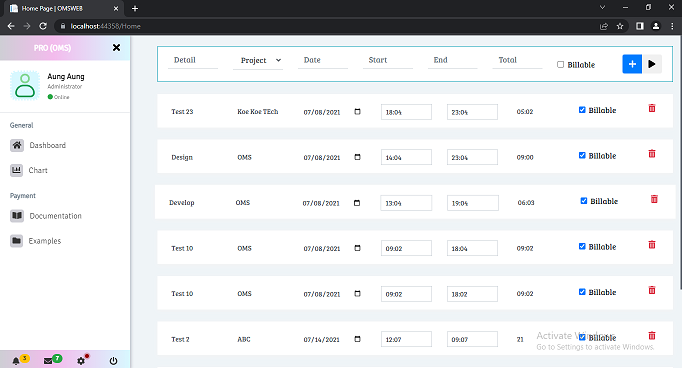Click the PRO (OMS) title
Screen dimensions: 682x368
(x=52, y=48)
